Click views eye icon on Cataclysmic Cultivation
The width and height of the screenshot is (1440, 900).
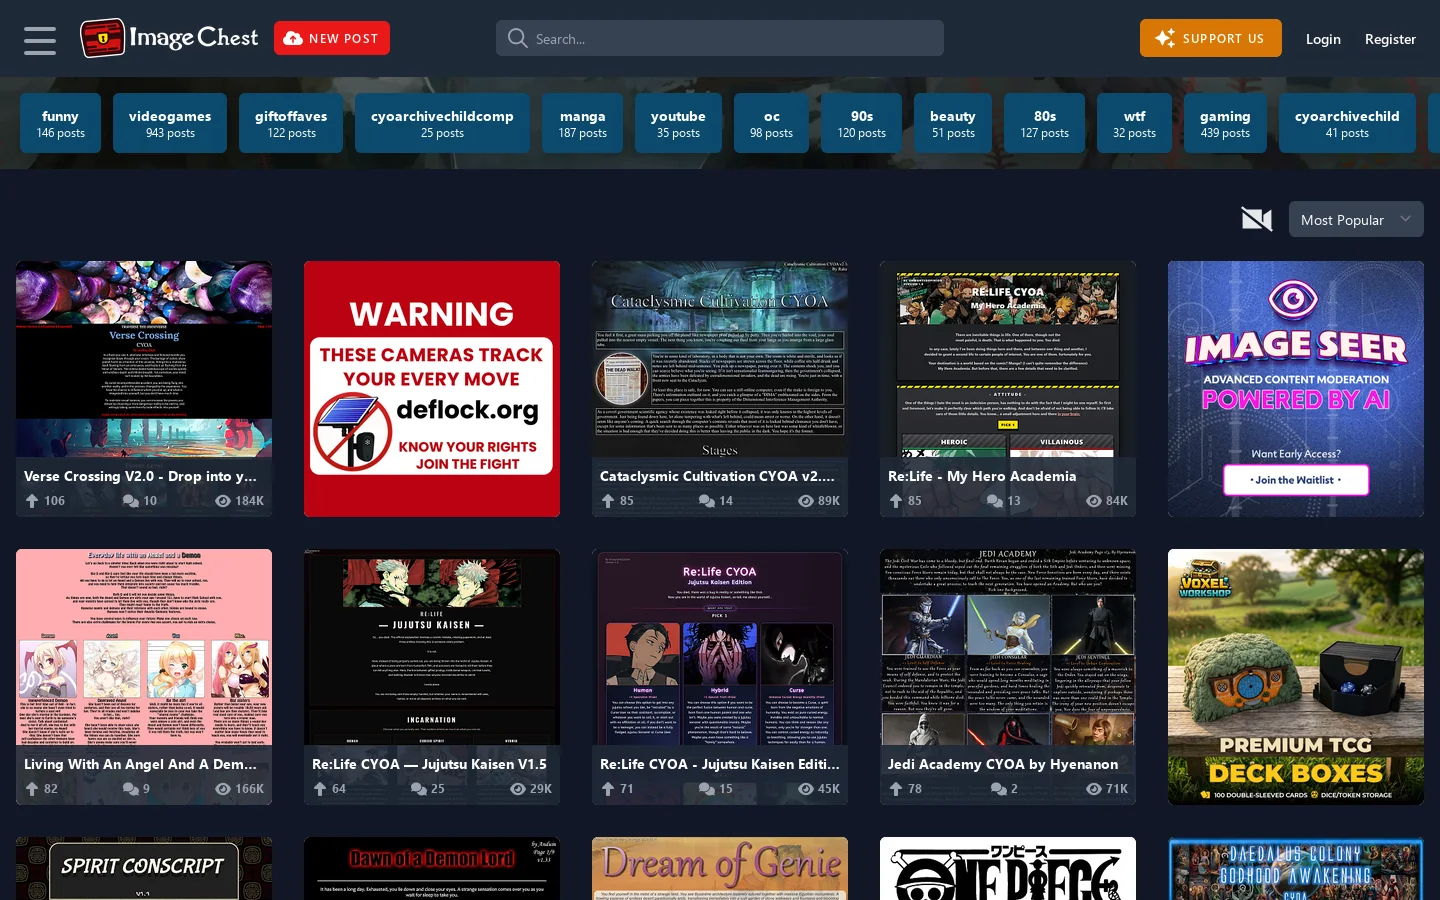tap(806, 501)
